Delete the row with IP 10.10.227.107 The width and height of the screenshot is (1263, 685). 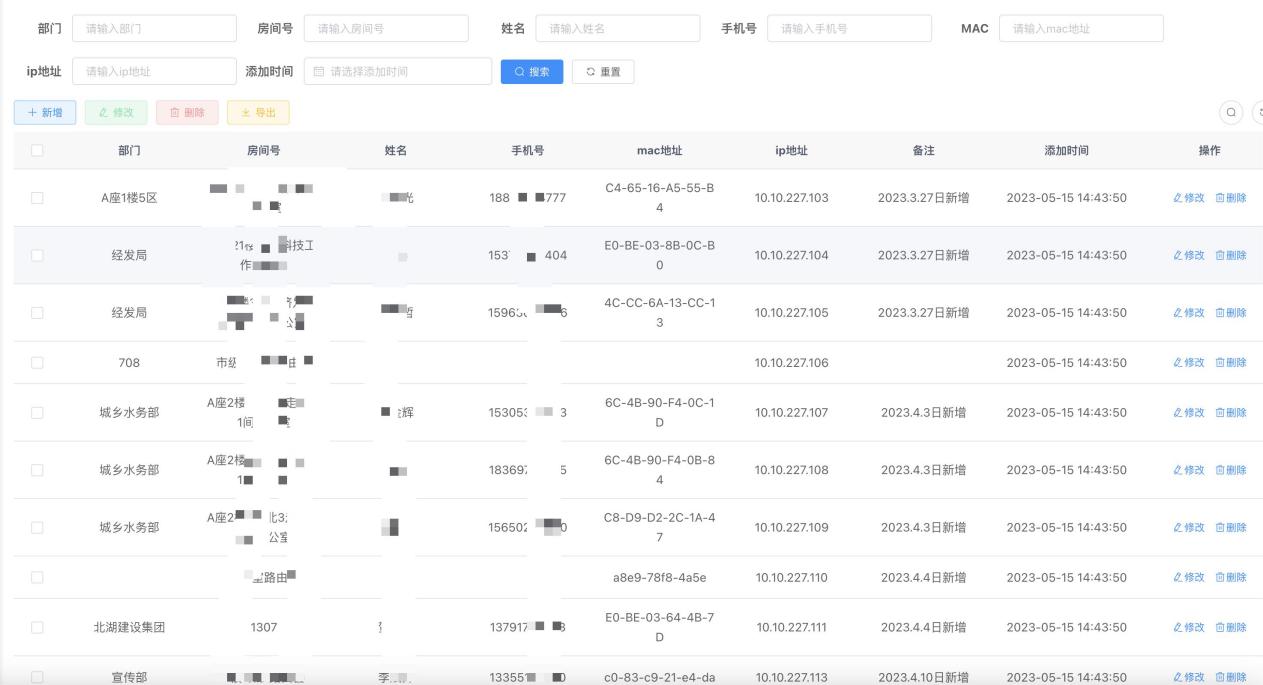pyautogui.click(x=1231, y=413)
